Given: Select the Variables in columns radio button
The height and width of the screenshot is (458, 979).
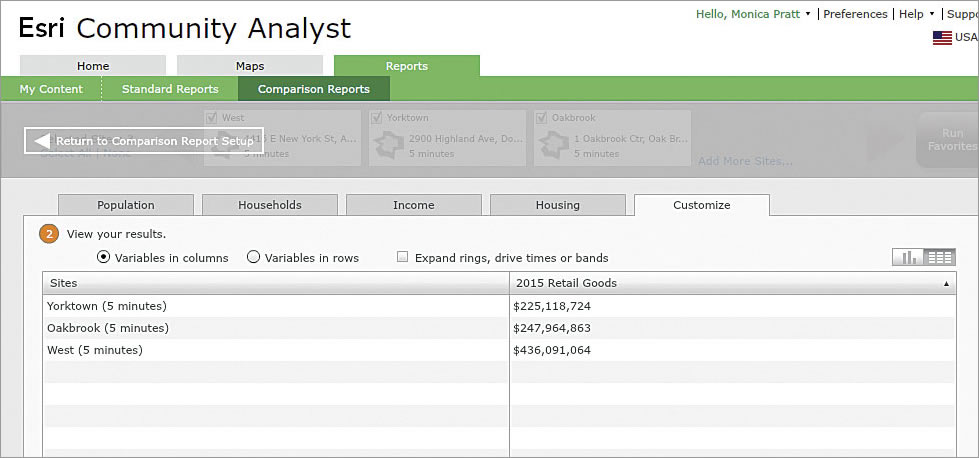Looking at the screenshot, I should click(x=104, y=257).
